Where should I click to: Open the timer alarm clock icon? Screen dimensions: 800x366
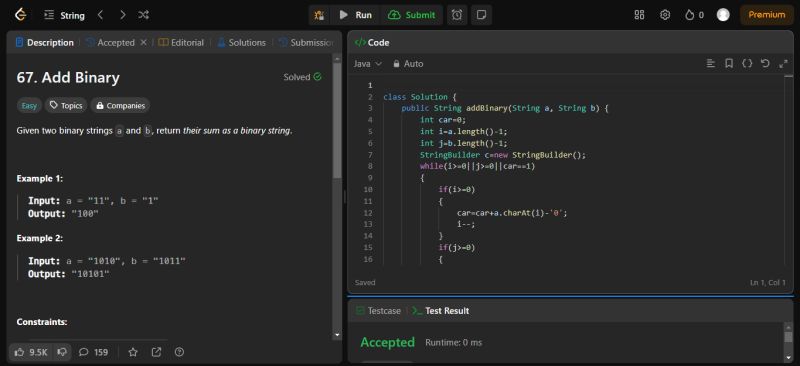pyautogui.click(x=457, y=15)
